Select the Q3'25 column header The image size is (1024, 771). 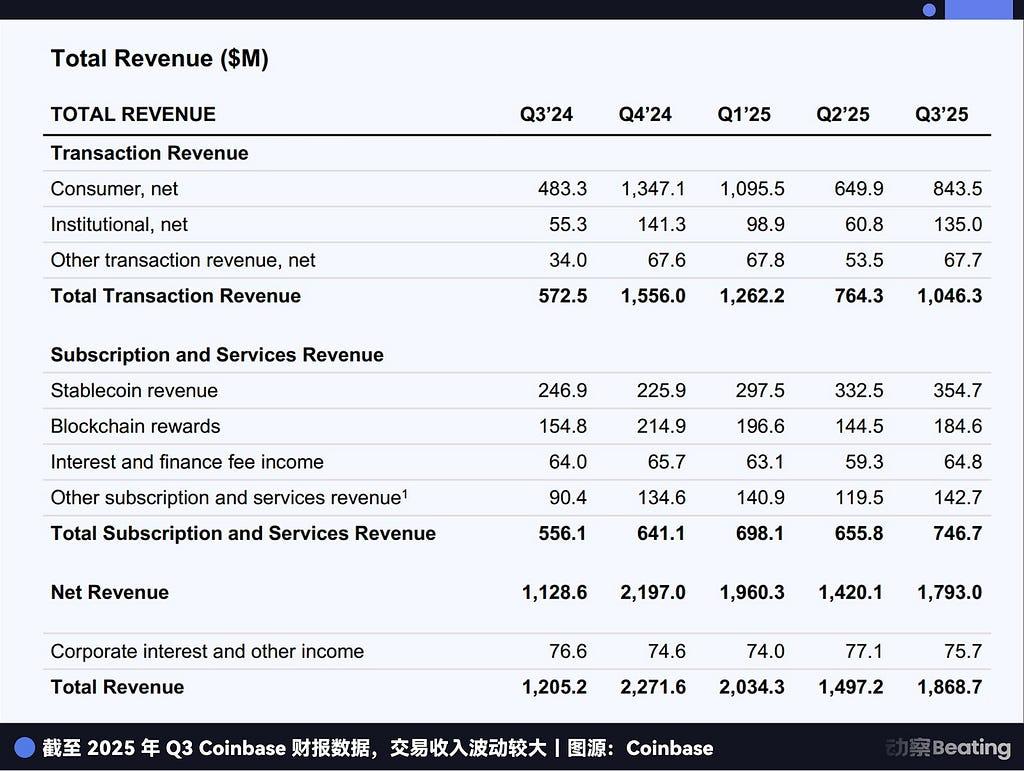point(942,114)
